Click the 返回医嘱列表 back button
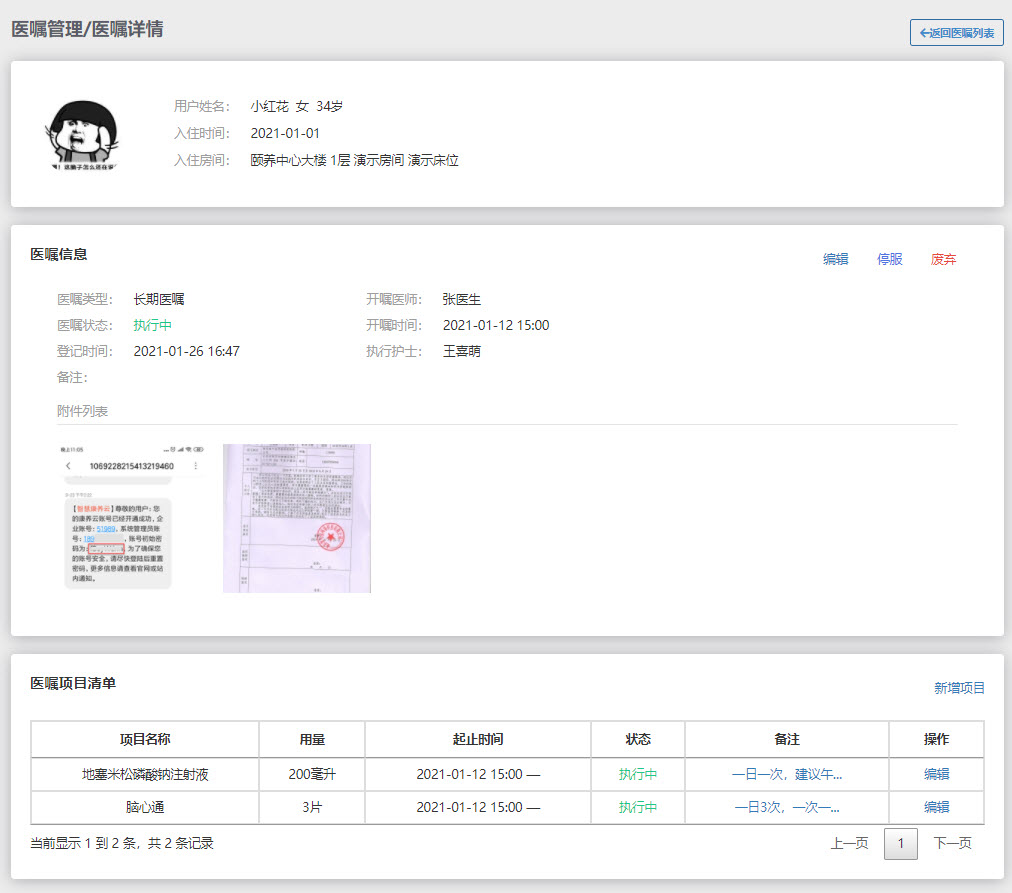The width and height of the screenshot is (1012, 893). tap(956, 33)
